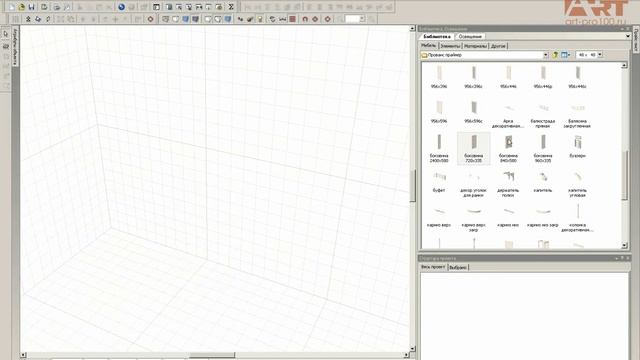Click the viewport vertical scrollbar thumb
640x360 pixels.
(412, 186)
